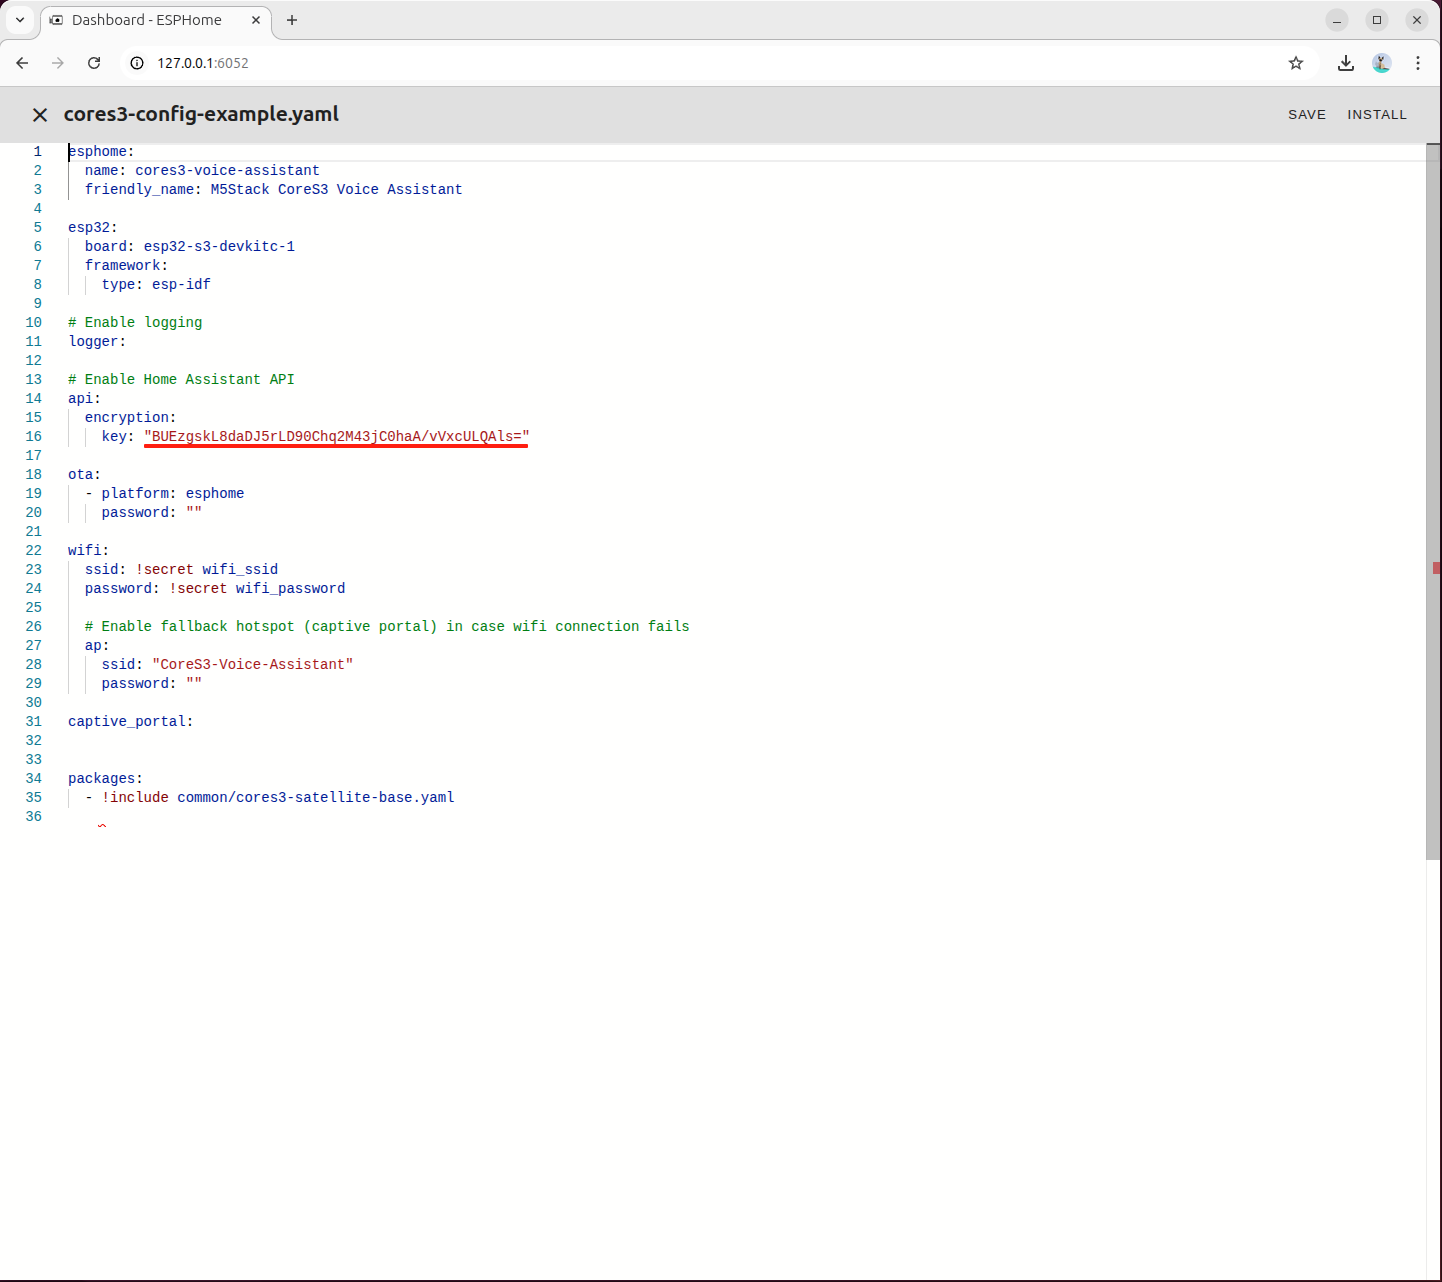The height and width of the screenshot is (1282, 1442).
Task: Expand the tab search dropdown arrow
Action: (20, 20)
